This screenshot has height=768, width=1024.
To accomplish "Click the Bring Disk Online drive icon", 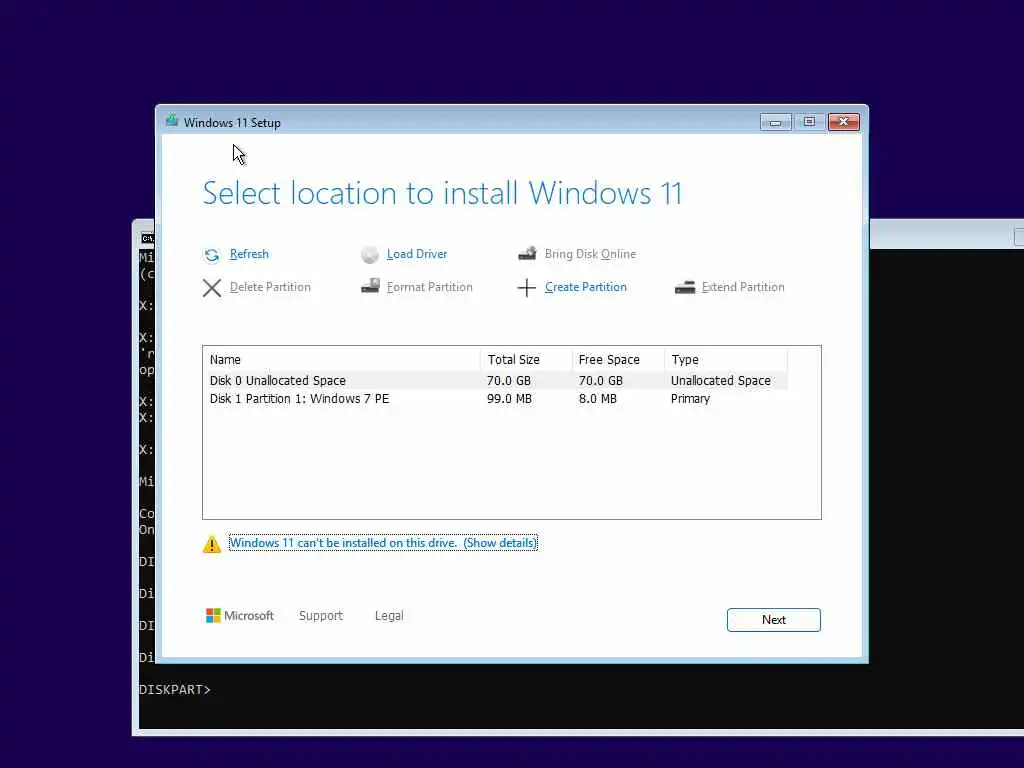I will coord(527,253).
